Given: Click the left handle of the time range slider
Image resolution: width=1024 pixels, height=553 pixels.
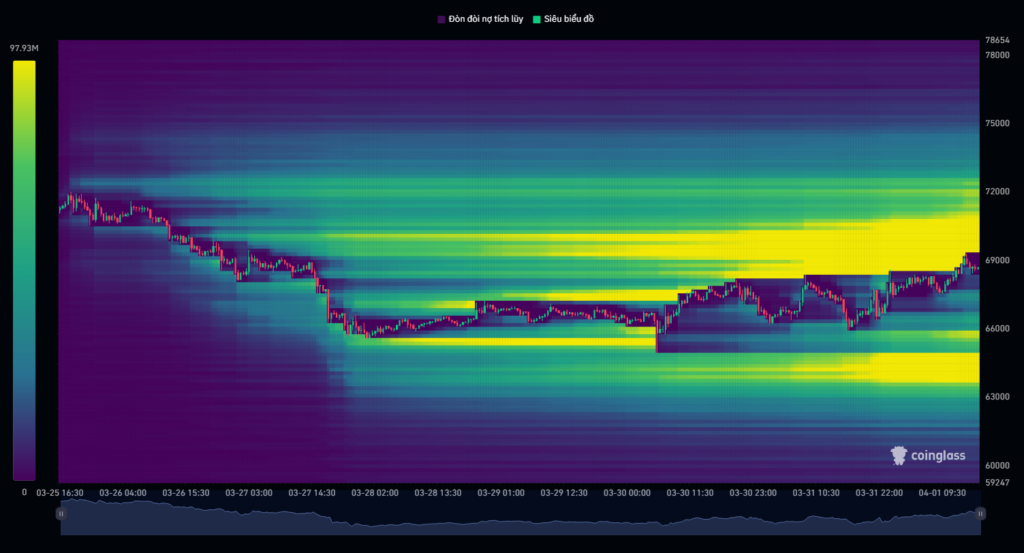Looking at the screenshot, I should (x=61, y=513).
